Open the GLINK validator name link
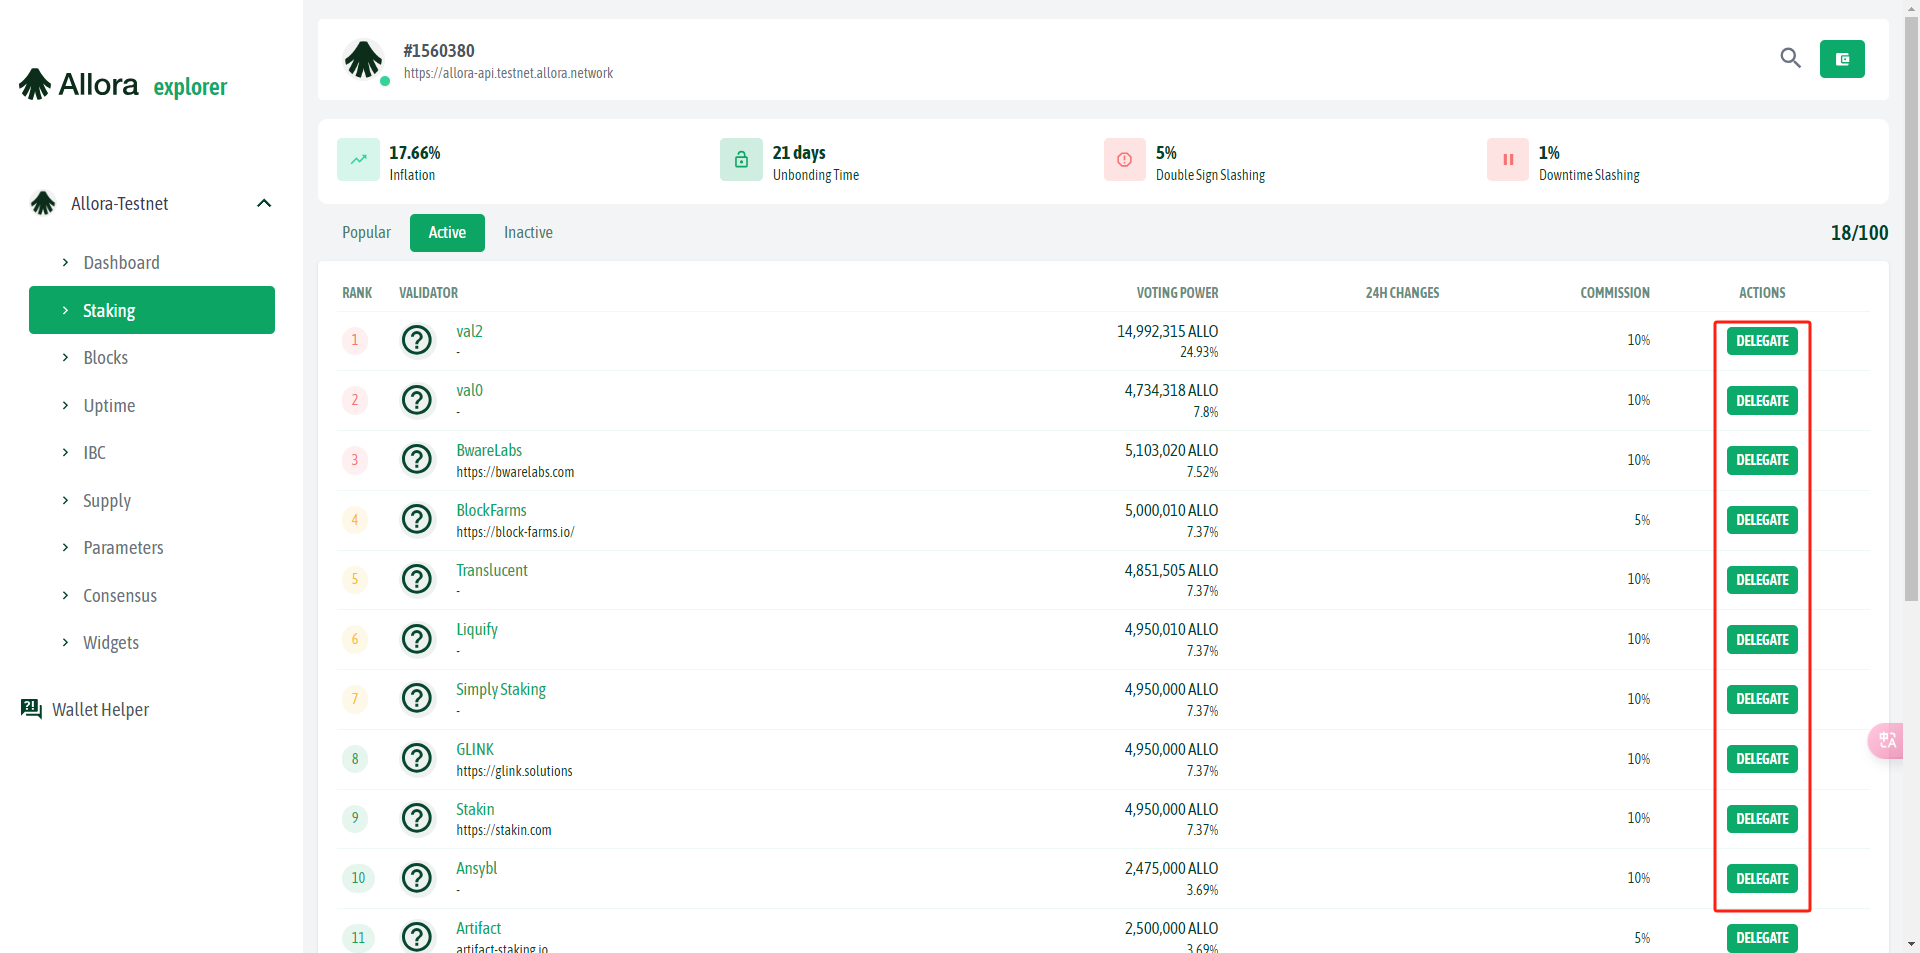 475,749
